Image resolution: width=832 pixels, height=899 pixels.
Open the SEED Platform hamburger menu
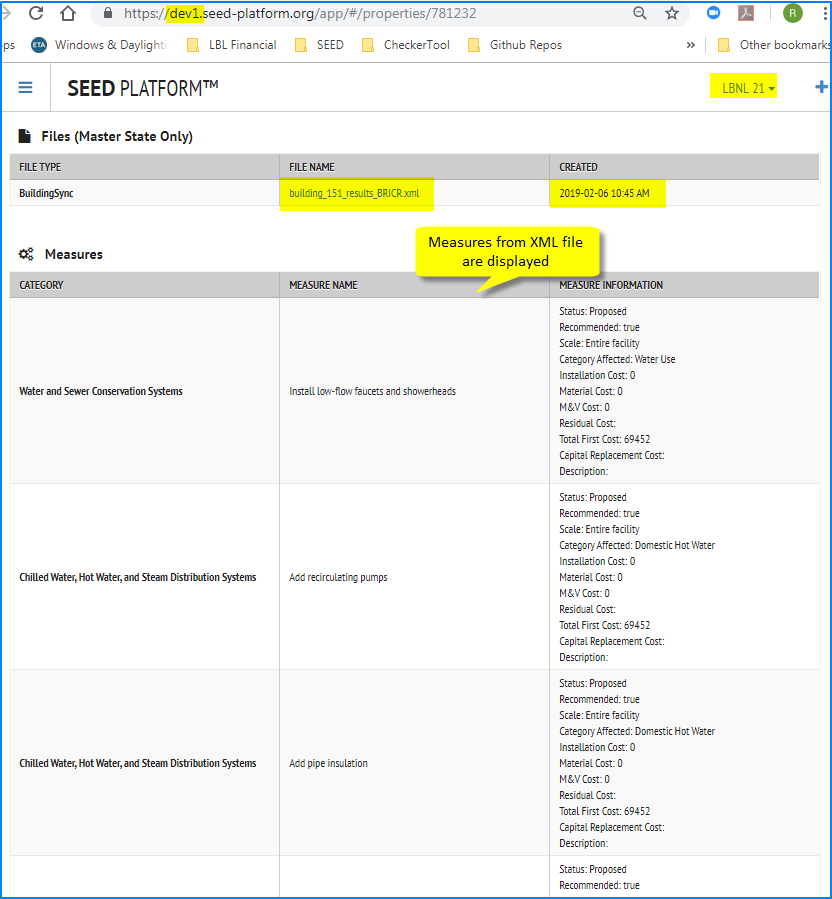point(26,87)
